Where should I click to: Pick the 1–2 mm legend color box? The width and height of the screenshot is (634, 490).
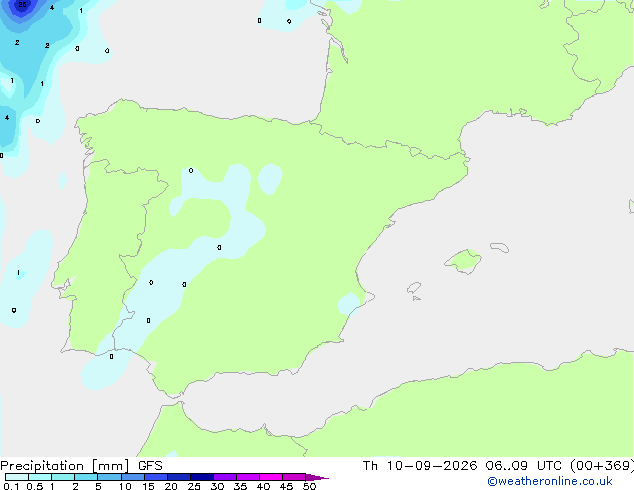[63, 477]
